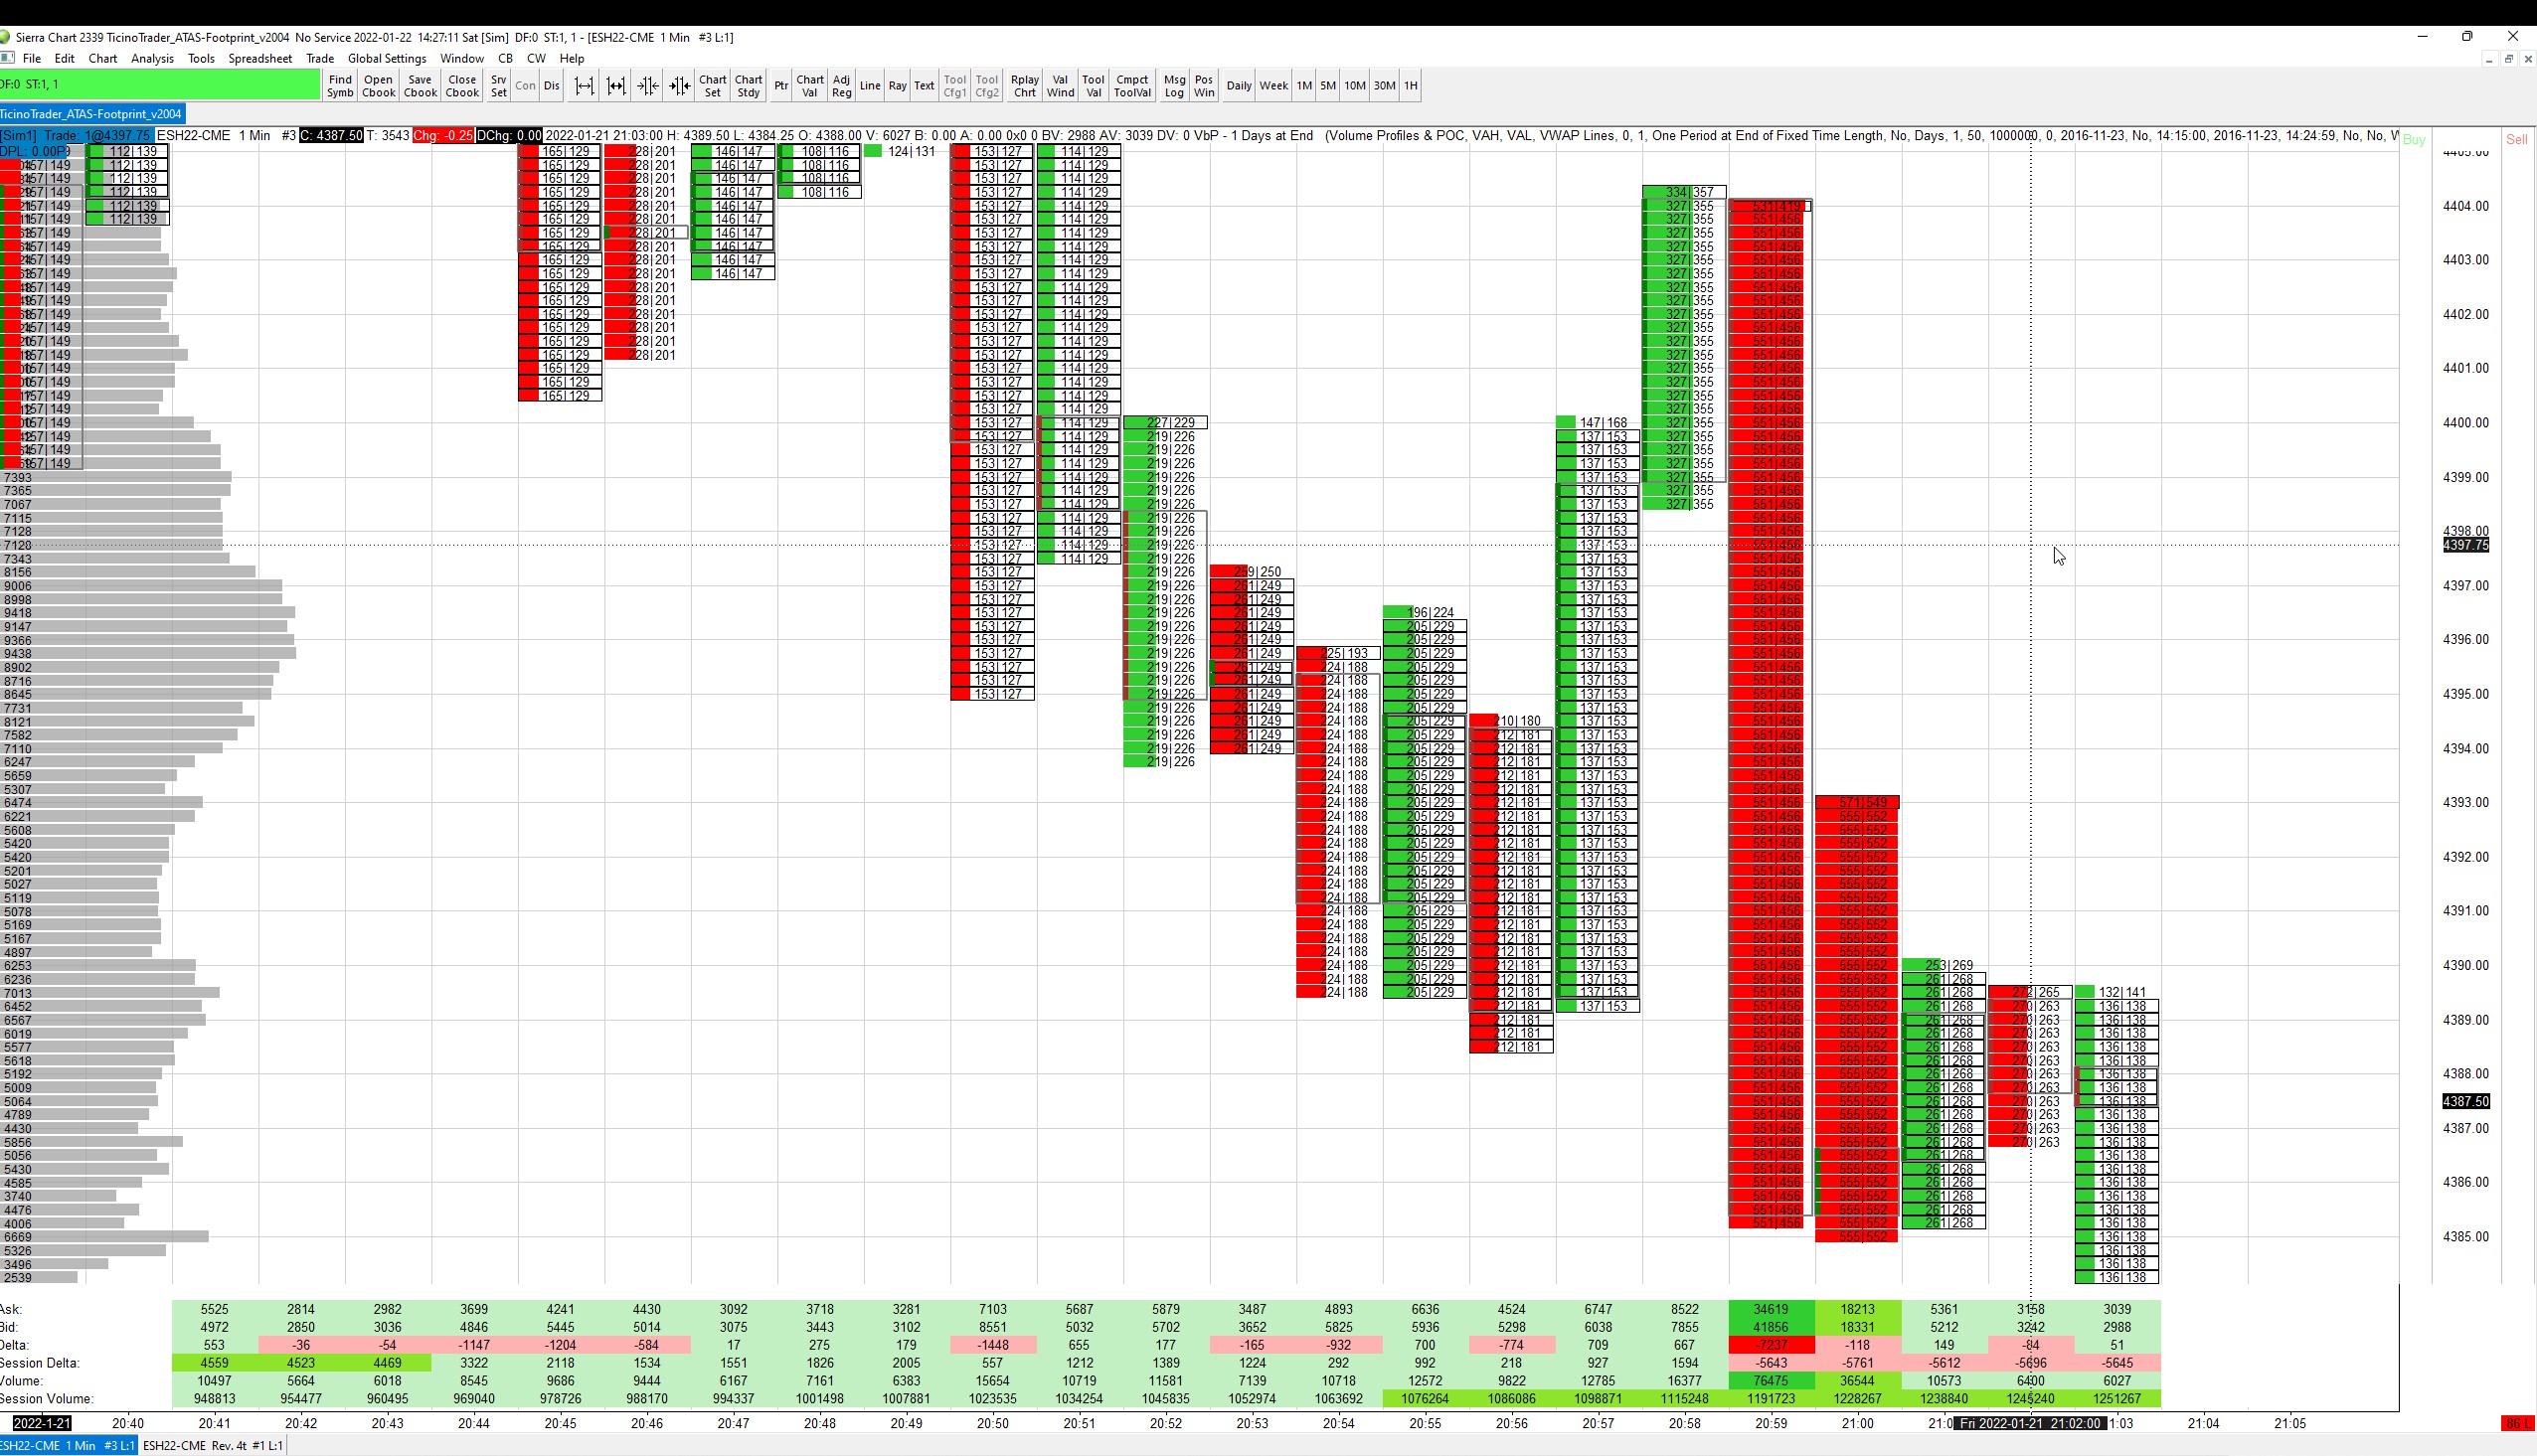Switch chart to 5M timeframe
Viewport: 2537px width, 1456px height.
coord(1327,86)
